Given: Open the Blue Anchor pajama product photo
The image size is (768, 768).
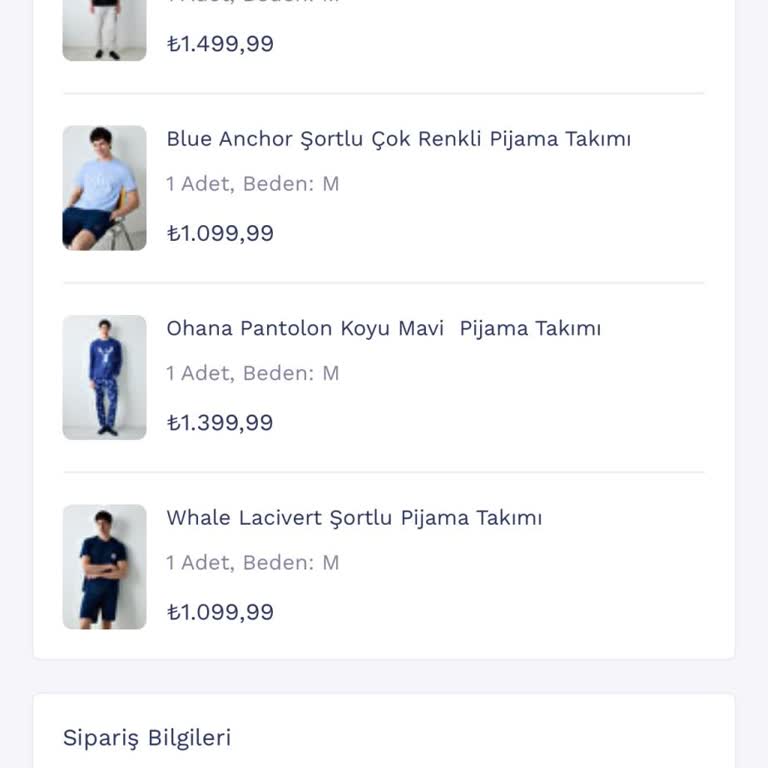Looking at the screenshot, I should point(104,188).
